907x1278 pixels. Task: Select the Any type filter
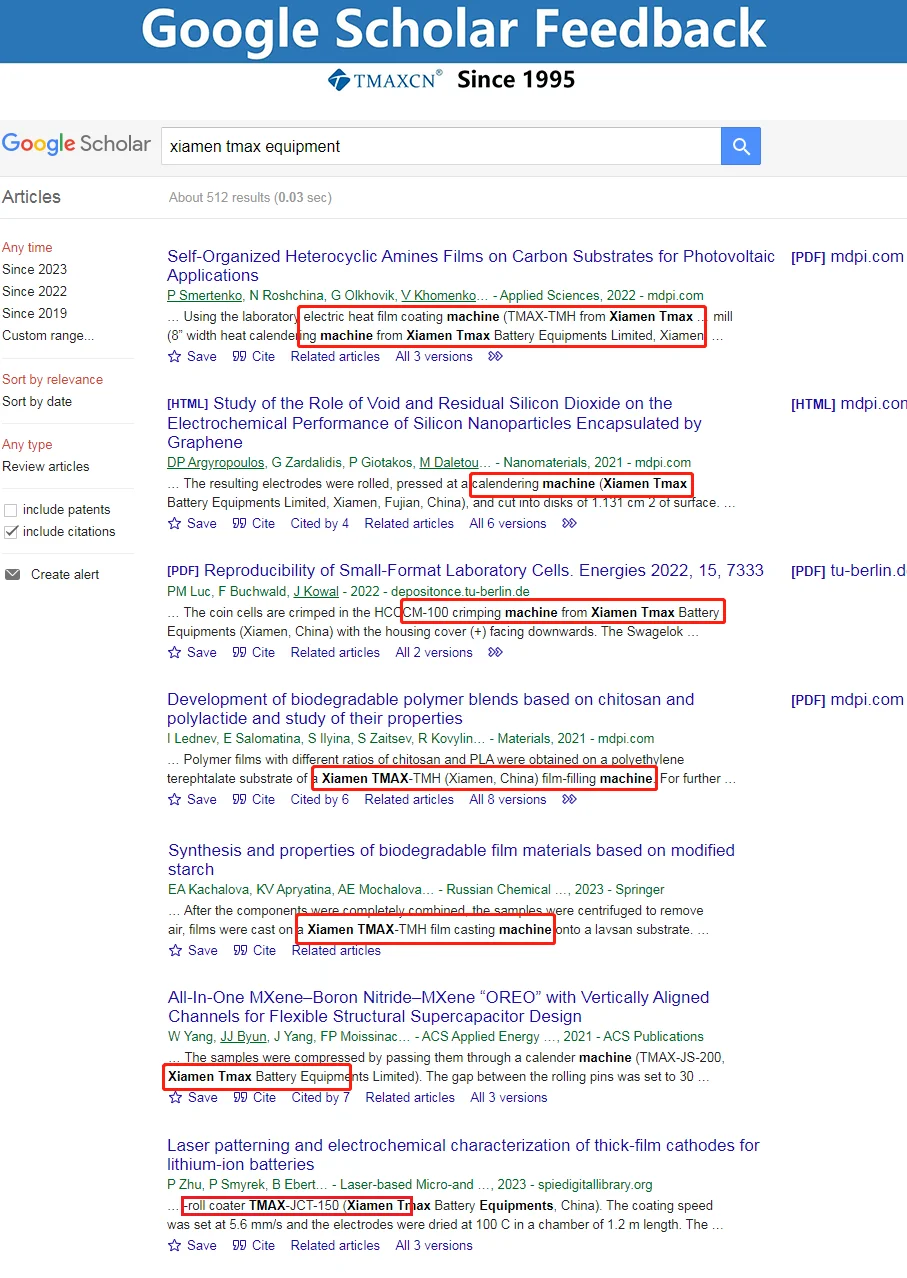click(27, 444)
